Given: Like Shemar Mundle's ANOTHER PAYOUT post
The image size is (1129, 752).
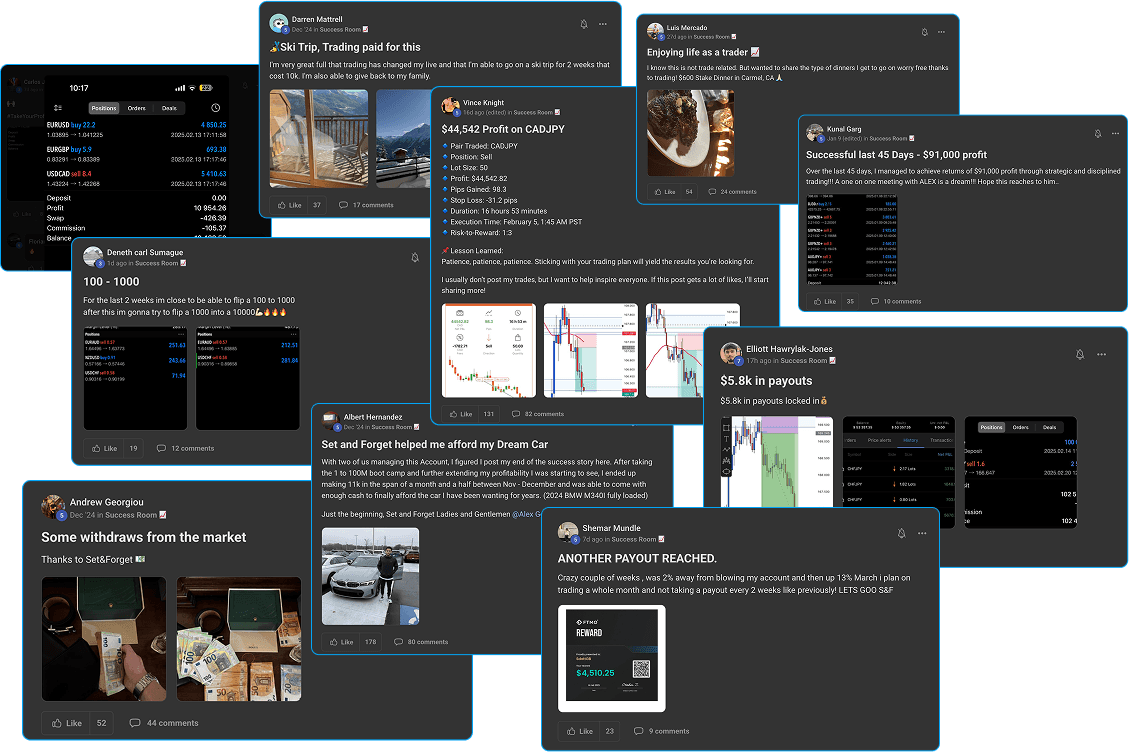Looking at the screenshot, I should [x=580, y=731].
